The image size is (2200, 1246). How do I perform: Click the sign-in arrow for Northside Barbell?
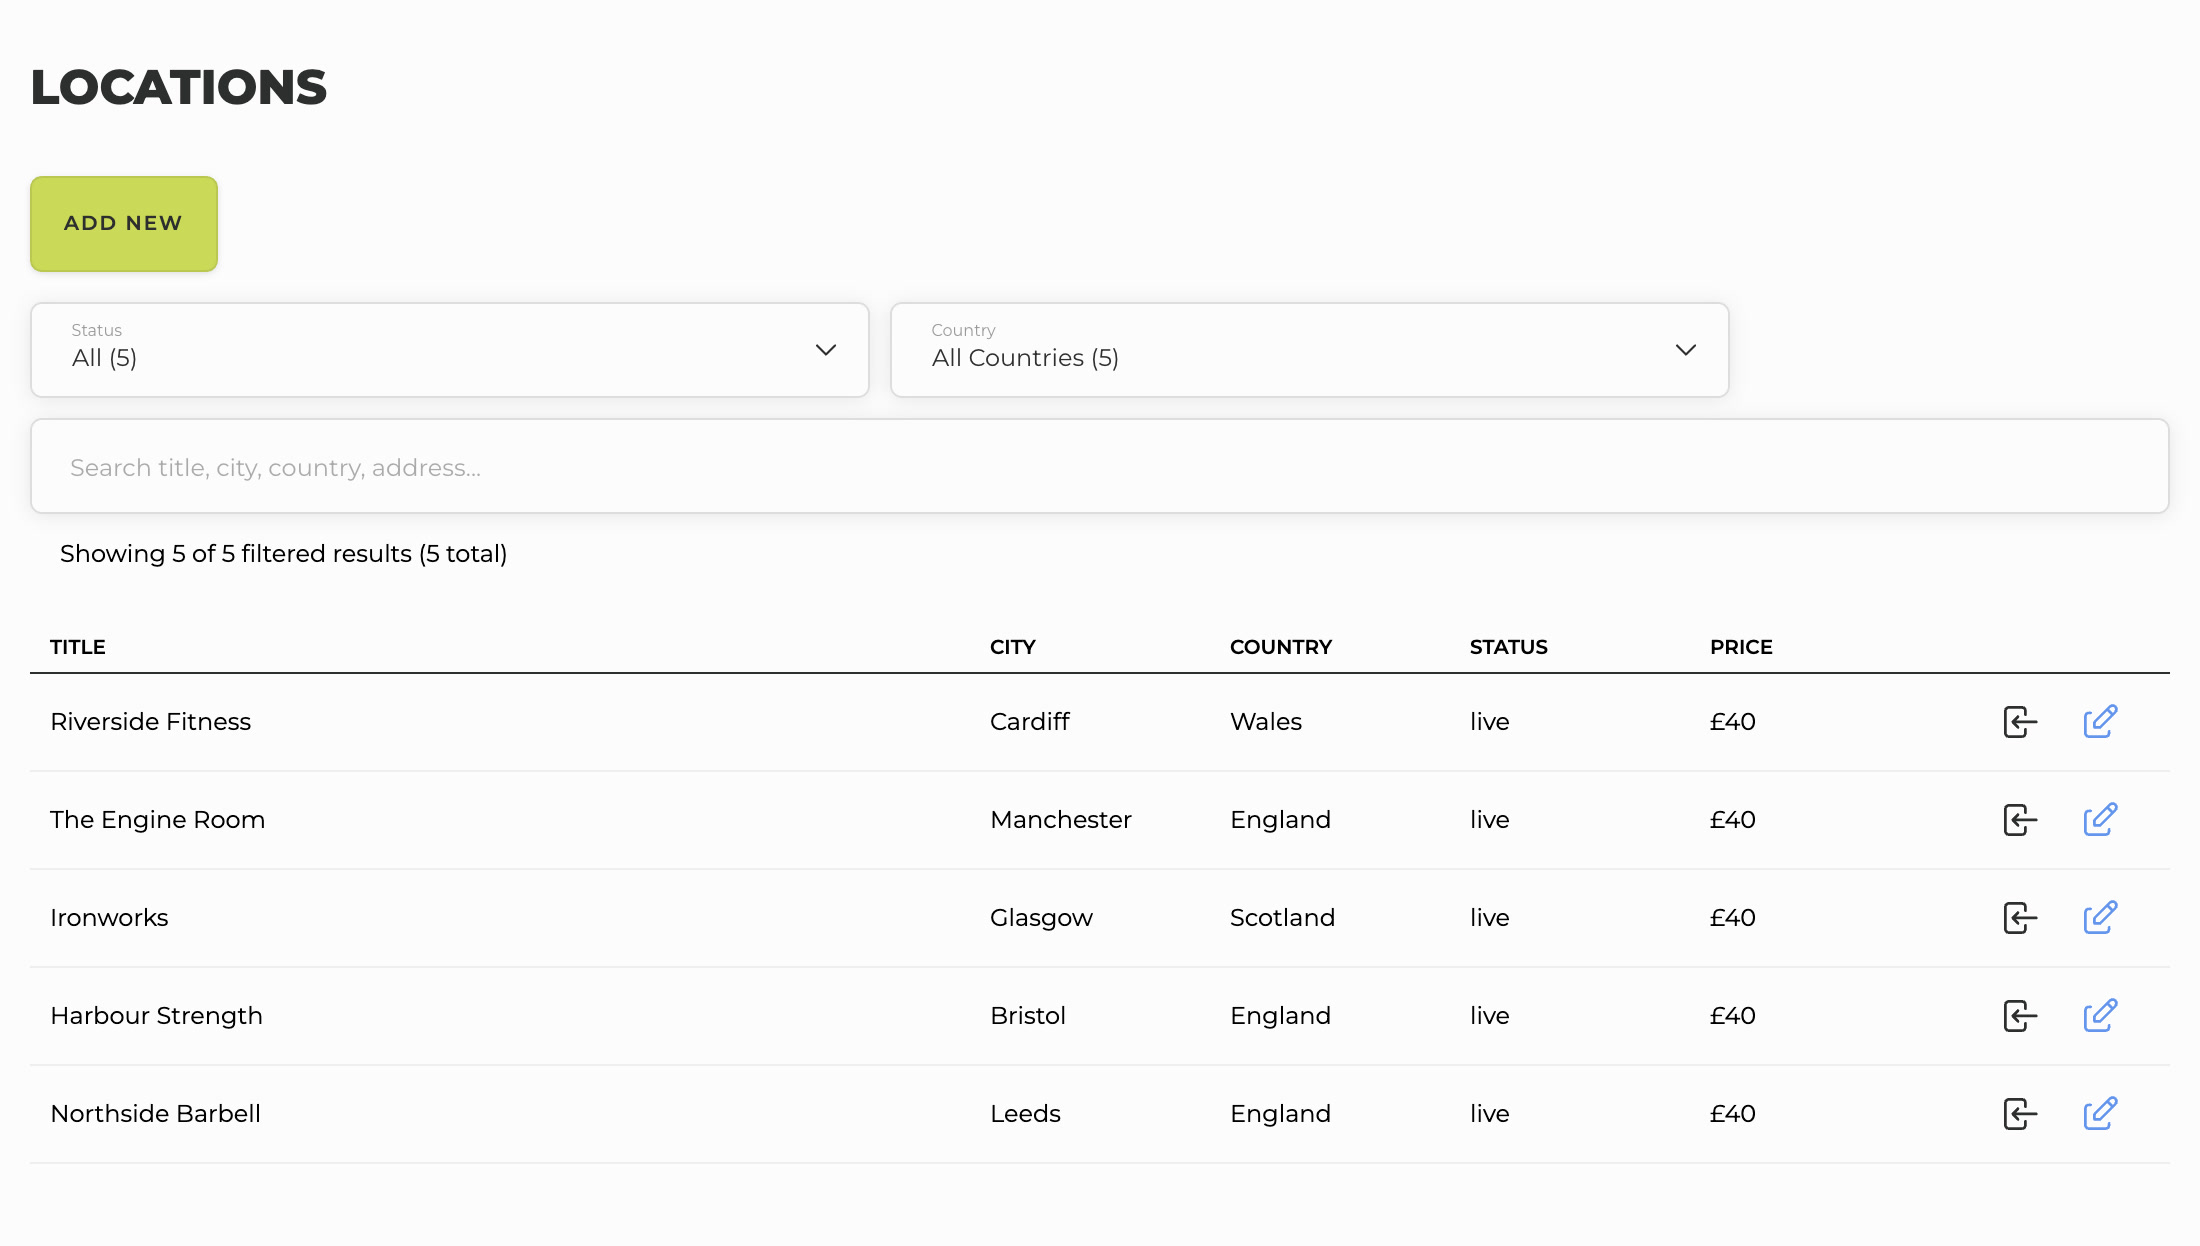2020,1113
